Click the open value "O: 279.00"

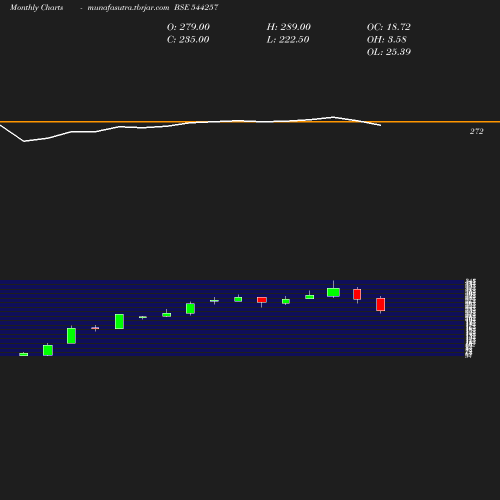pyautogui.click(x=188, y=27)
